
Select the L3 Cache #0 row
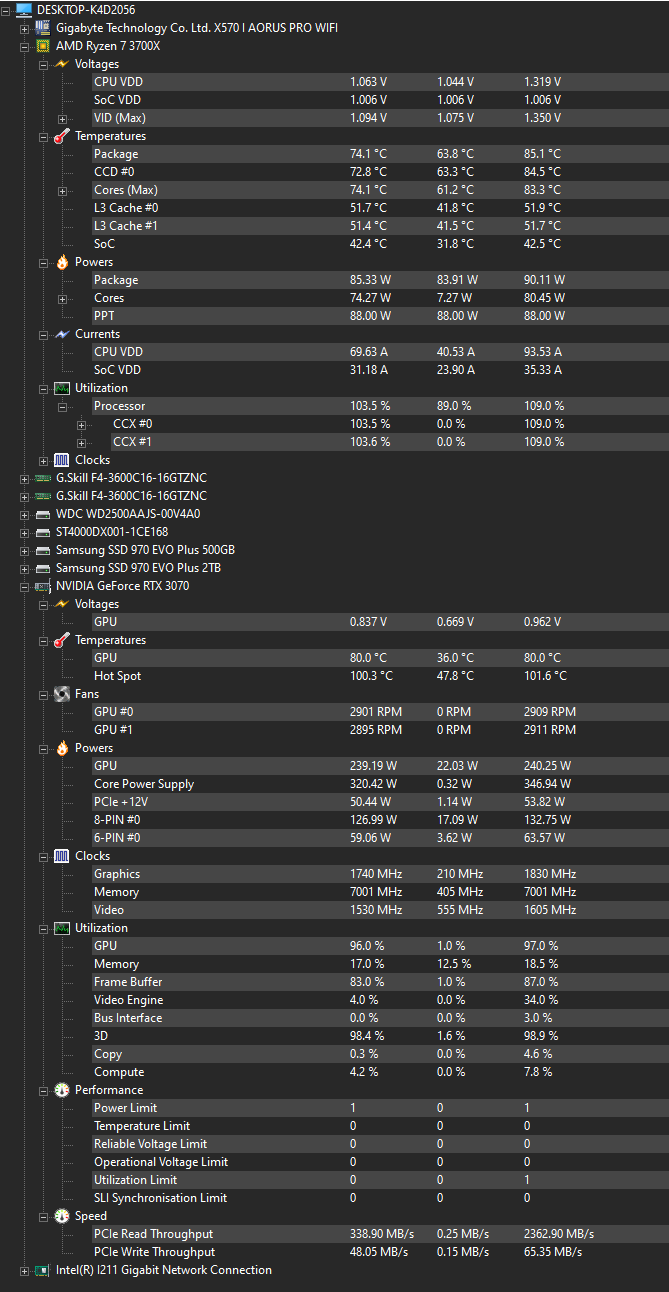(380, 208)
